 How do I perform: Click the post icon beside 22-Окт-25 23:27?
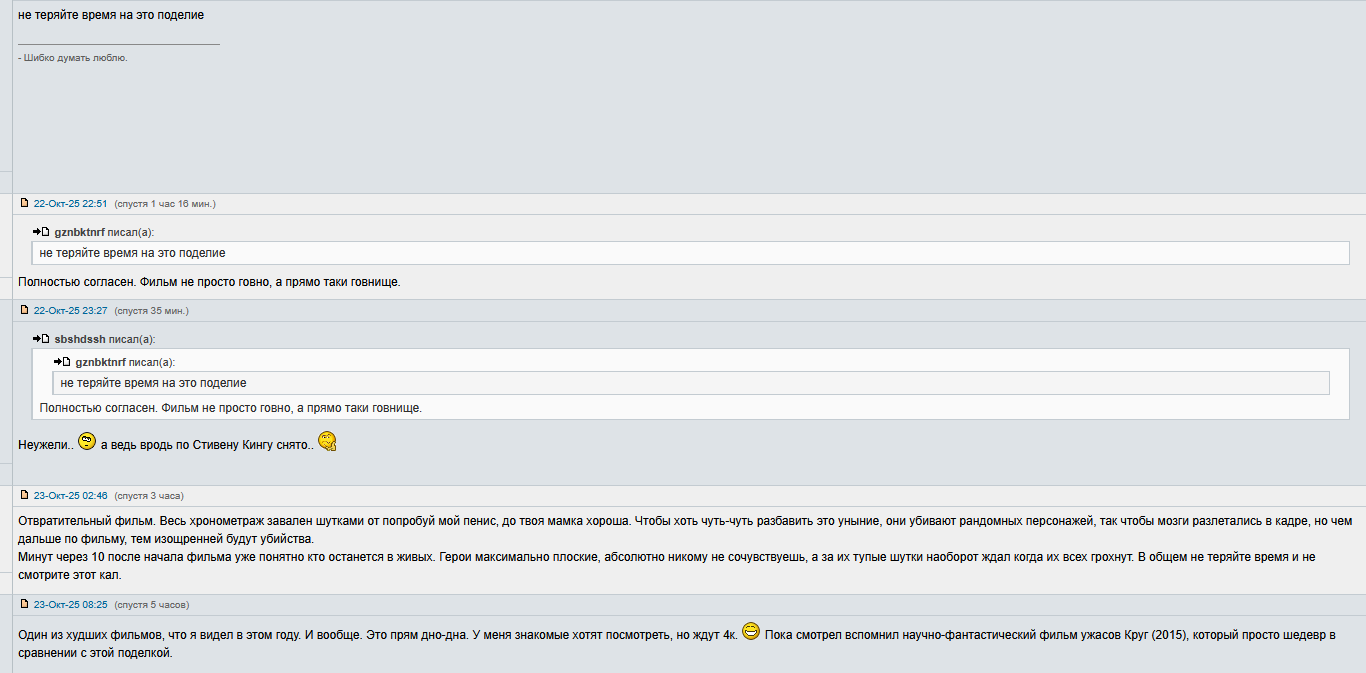25,310
